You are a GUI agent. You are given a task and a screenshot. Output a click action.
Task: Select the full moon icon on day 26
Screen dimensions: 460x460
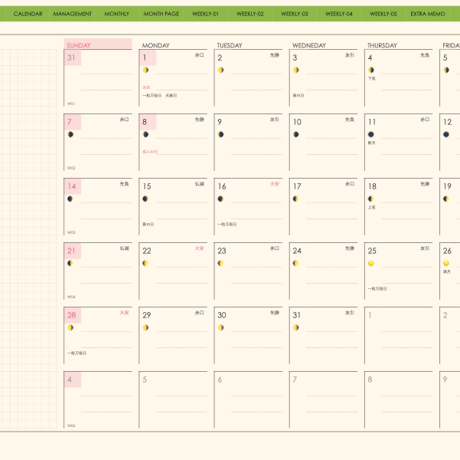(x=446, y=263)
